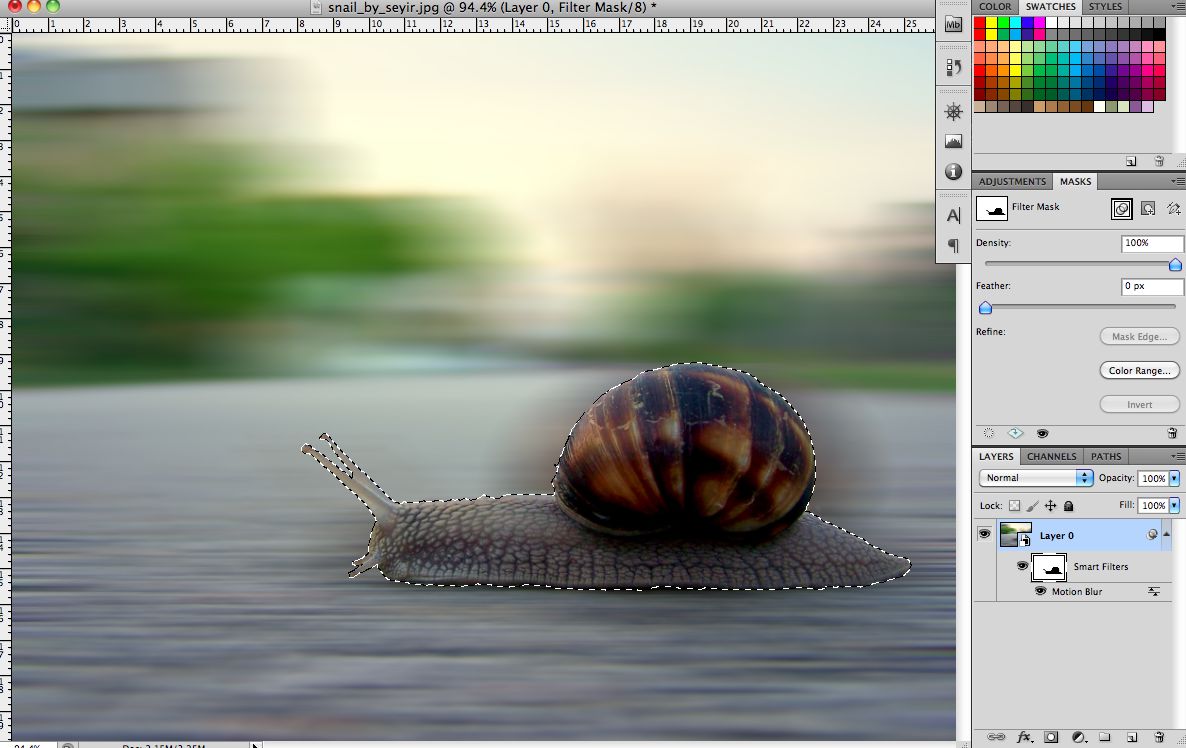Open the layer Opacity dropdown arrow
This screenshot has height=748, width=1186.
click(1174, 478)
